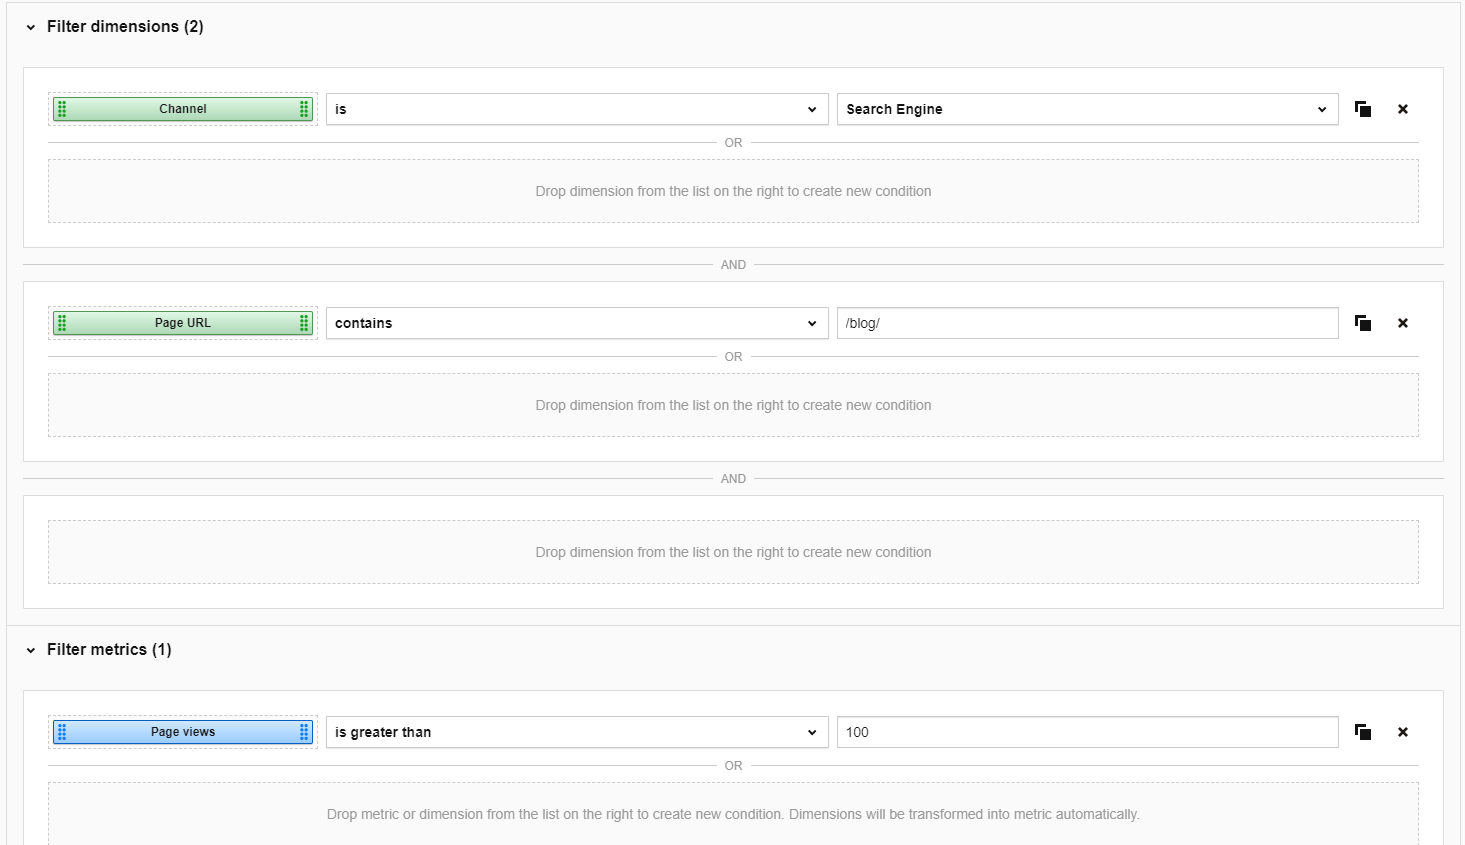Collapse the Filter metrics section

coord(31,650)
